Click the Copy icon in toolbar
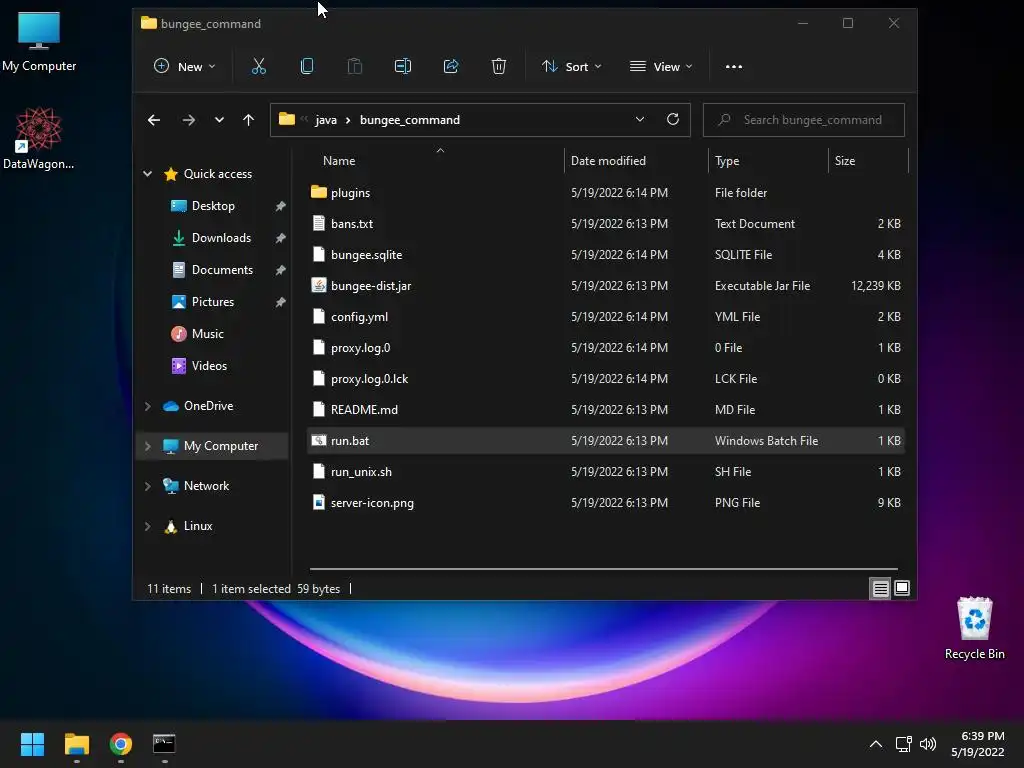Image resolution: width=1024 pixels, height=768 pixels. point(307,66)
